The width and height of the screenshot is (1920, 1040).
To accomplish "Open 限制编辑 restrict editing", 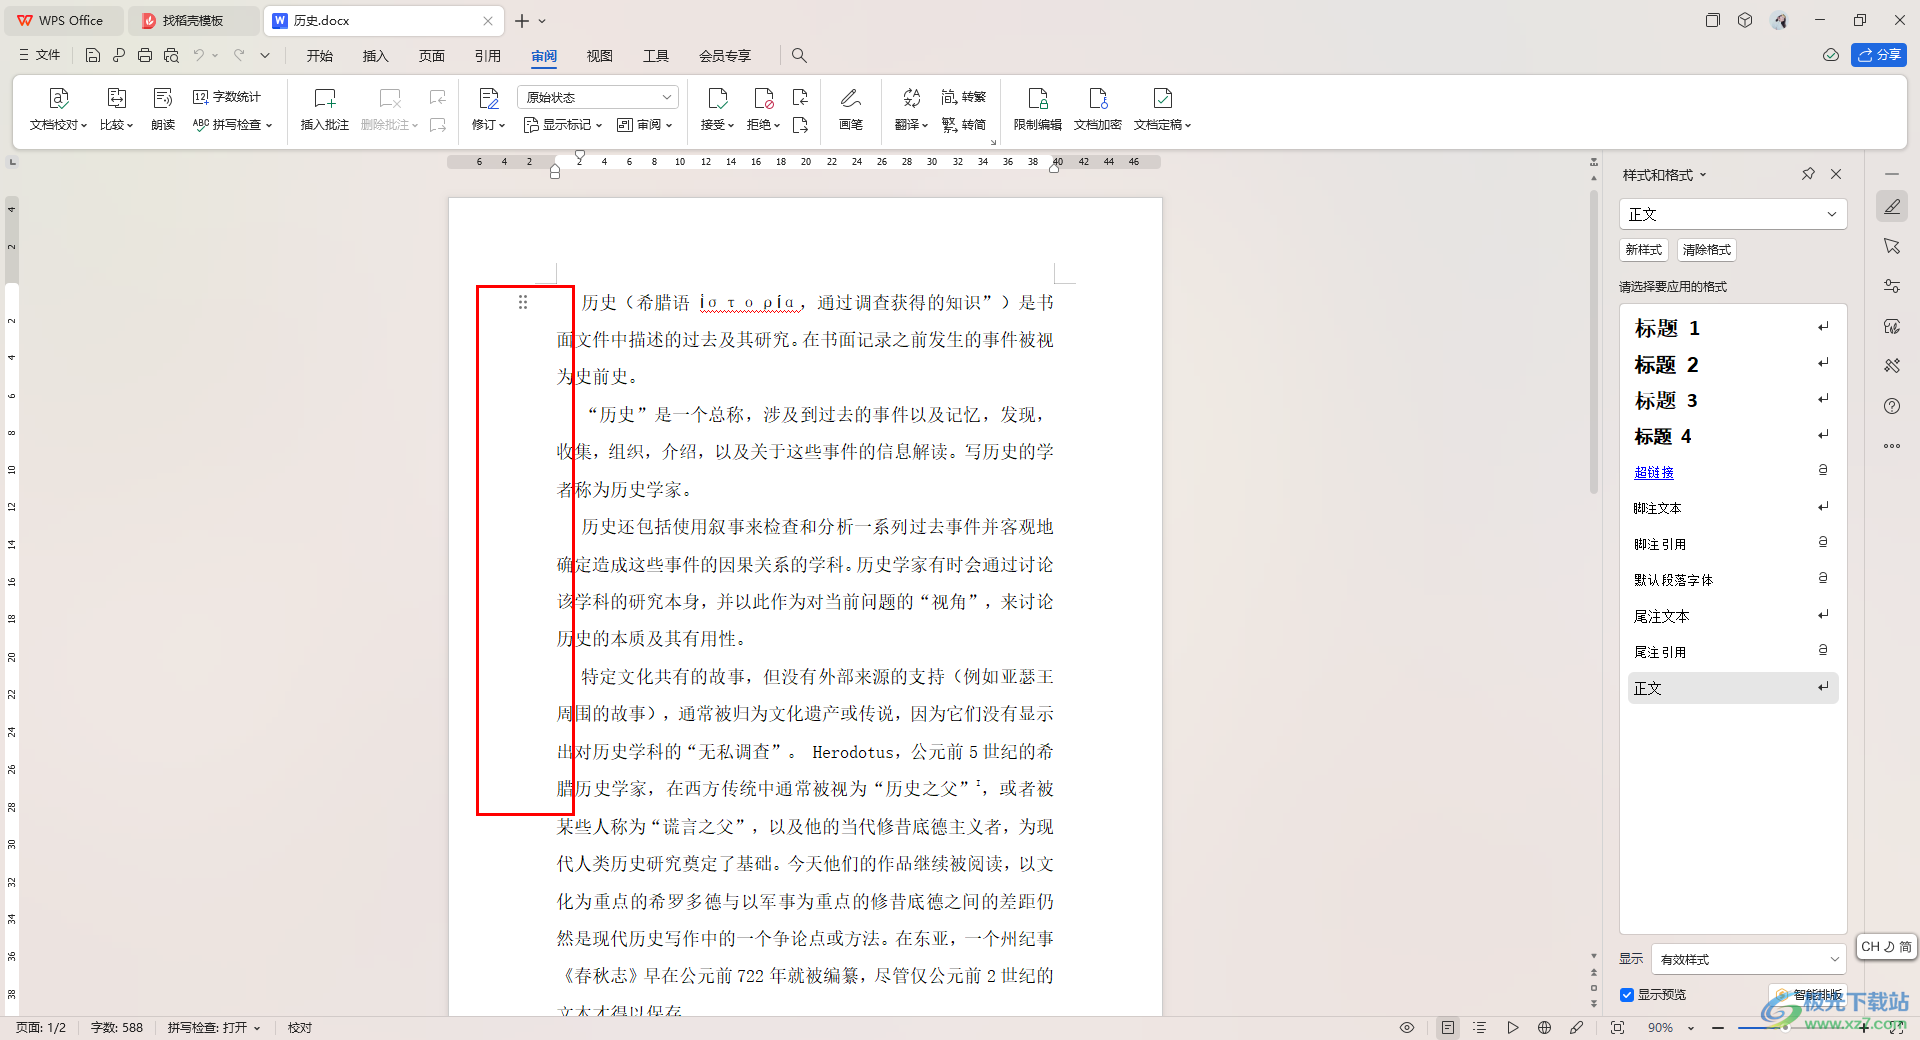I will [1038, 109].
